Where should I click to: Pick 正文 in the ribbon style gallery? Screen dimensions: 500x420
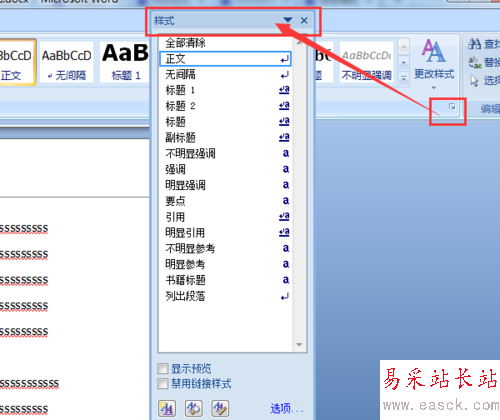click(16, 62)
